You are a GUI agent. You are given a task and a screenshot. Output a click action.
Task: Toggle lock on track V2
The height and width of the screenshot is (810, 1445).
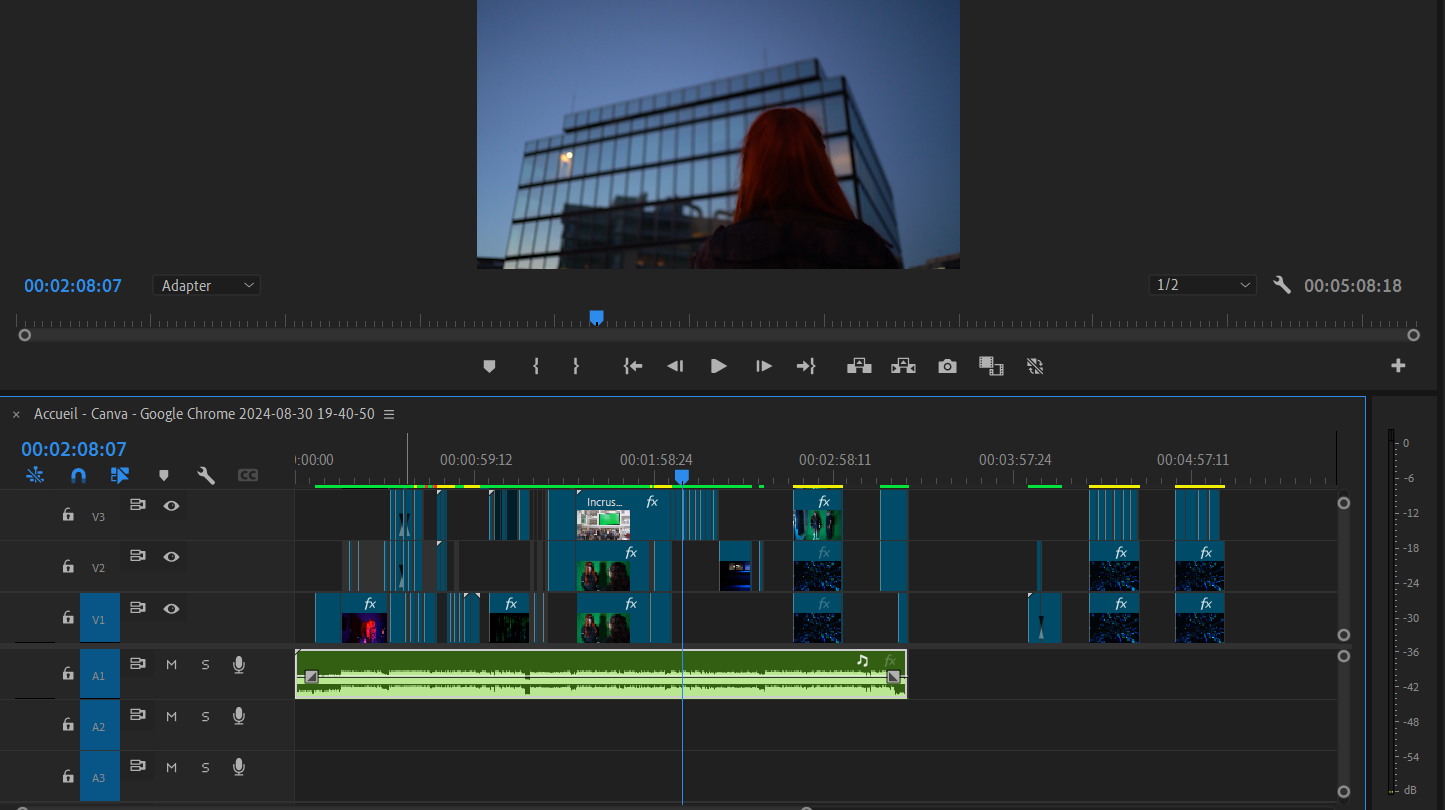coord(68,566)
